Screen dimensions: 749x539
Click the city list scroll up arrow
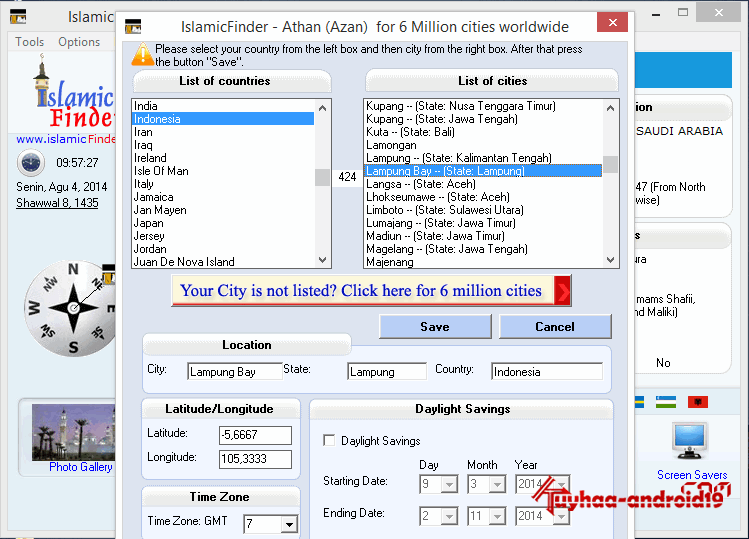(x=610, y=108)
